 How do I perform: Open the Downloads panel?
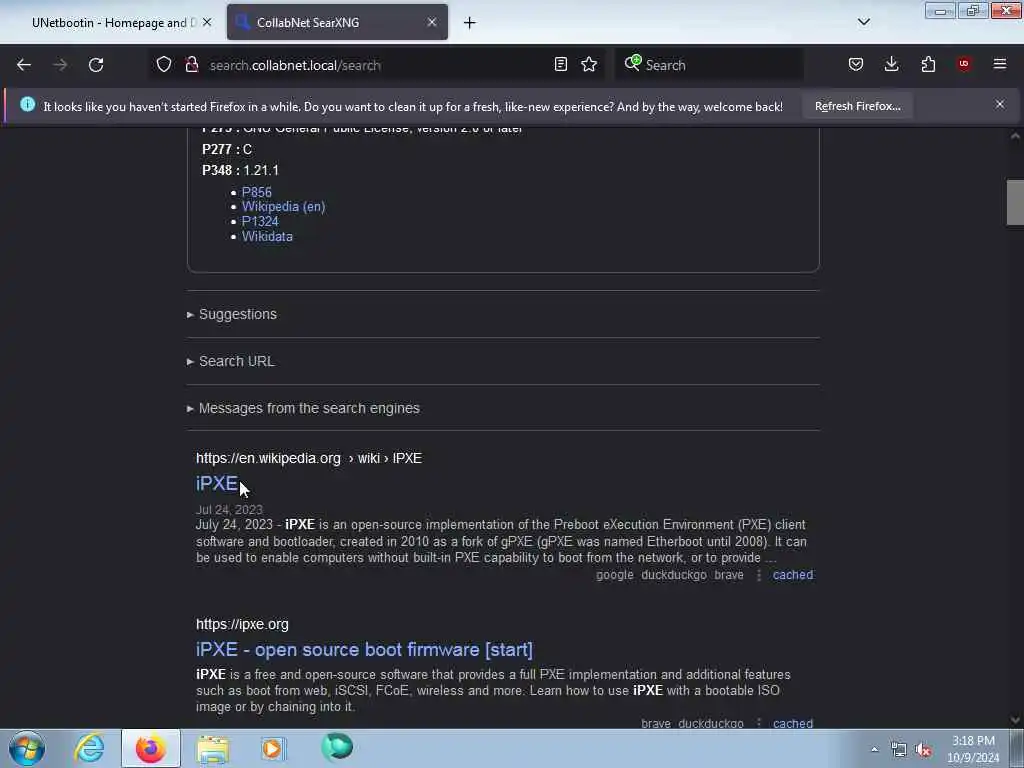pyautogui.click(x=891, y=65)
